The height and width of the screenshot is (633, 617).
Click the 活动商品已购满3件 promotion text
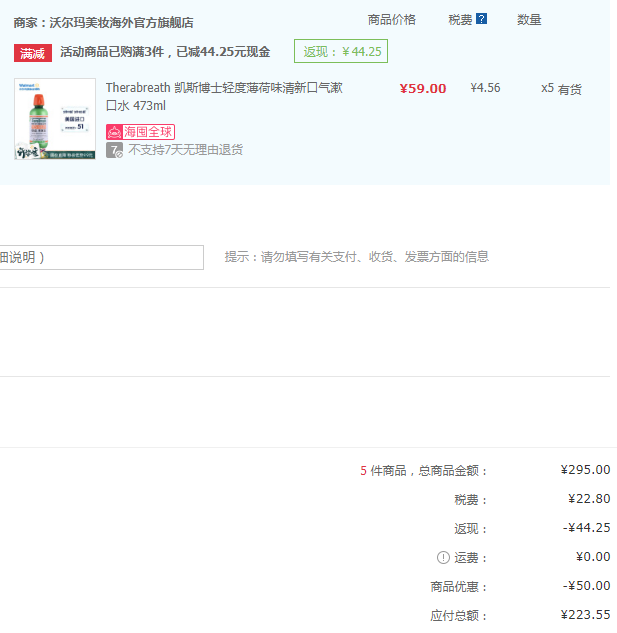coord(165,52)
